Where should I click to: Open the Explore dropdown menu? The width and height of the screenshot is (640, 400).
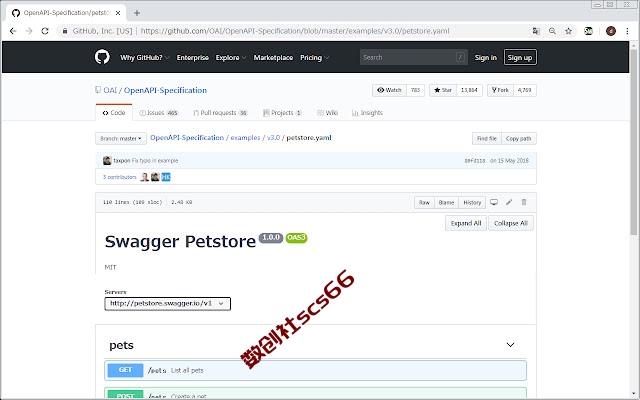pyautogui.click(x=231, y=58)
